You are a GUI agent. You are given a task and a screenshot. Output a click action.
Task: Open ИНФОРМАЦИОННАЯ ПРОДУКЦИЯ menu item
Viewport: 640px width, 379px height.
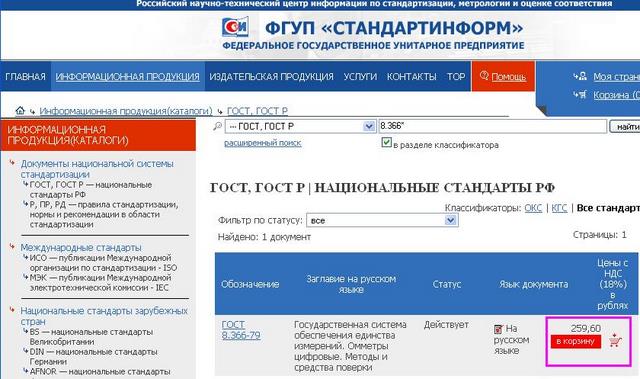point(127,76)
